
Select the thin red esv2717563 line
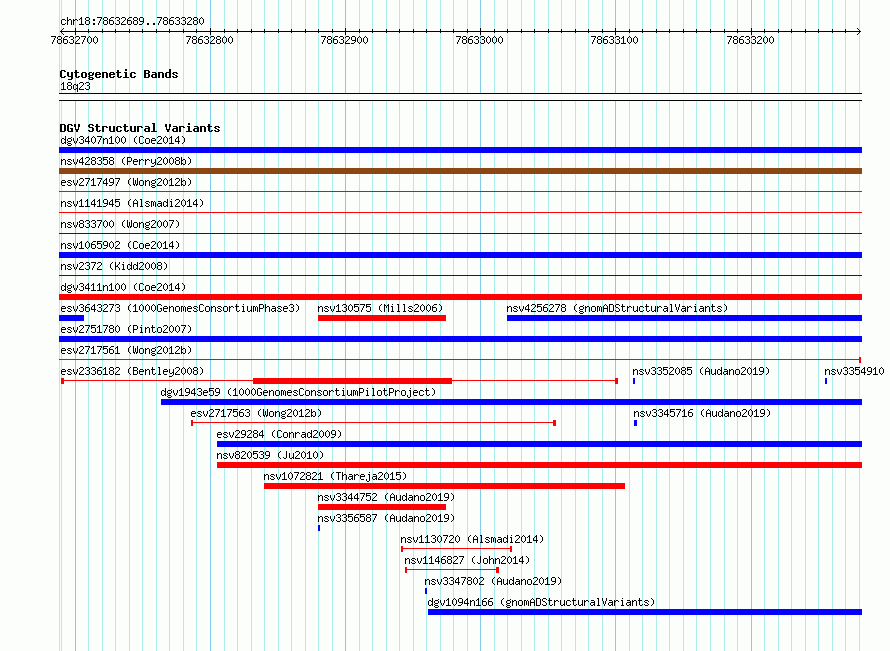pyautogui.click(x=373, y=423)
